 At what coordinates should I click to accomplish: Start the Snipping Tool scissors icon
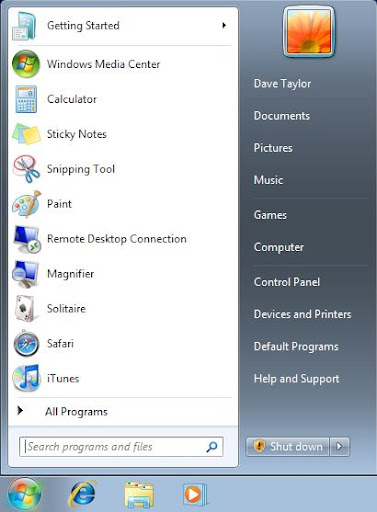point(26,169)
